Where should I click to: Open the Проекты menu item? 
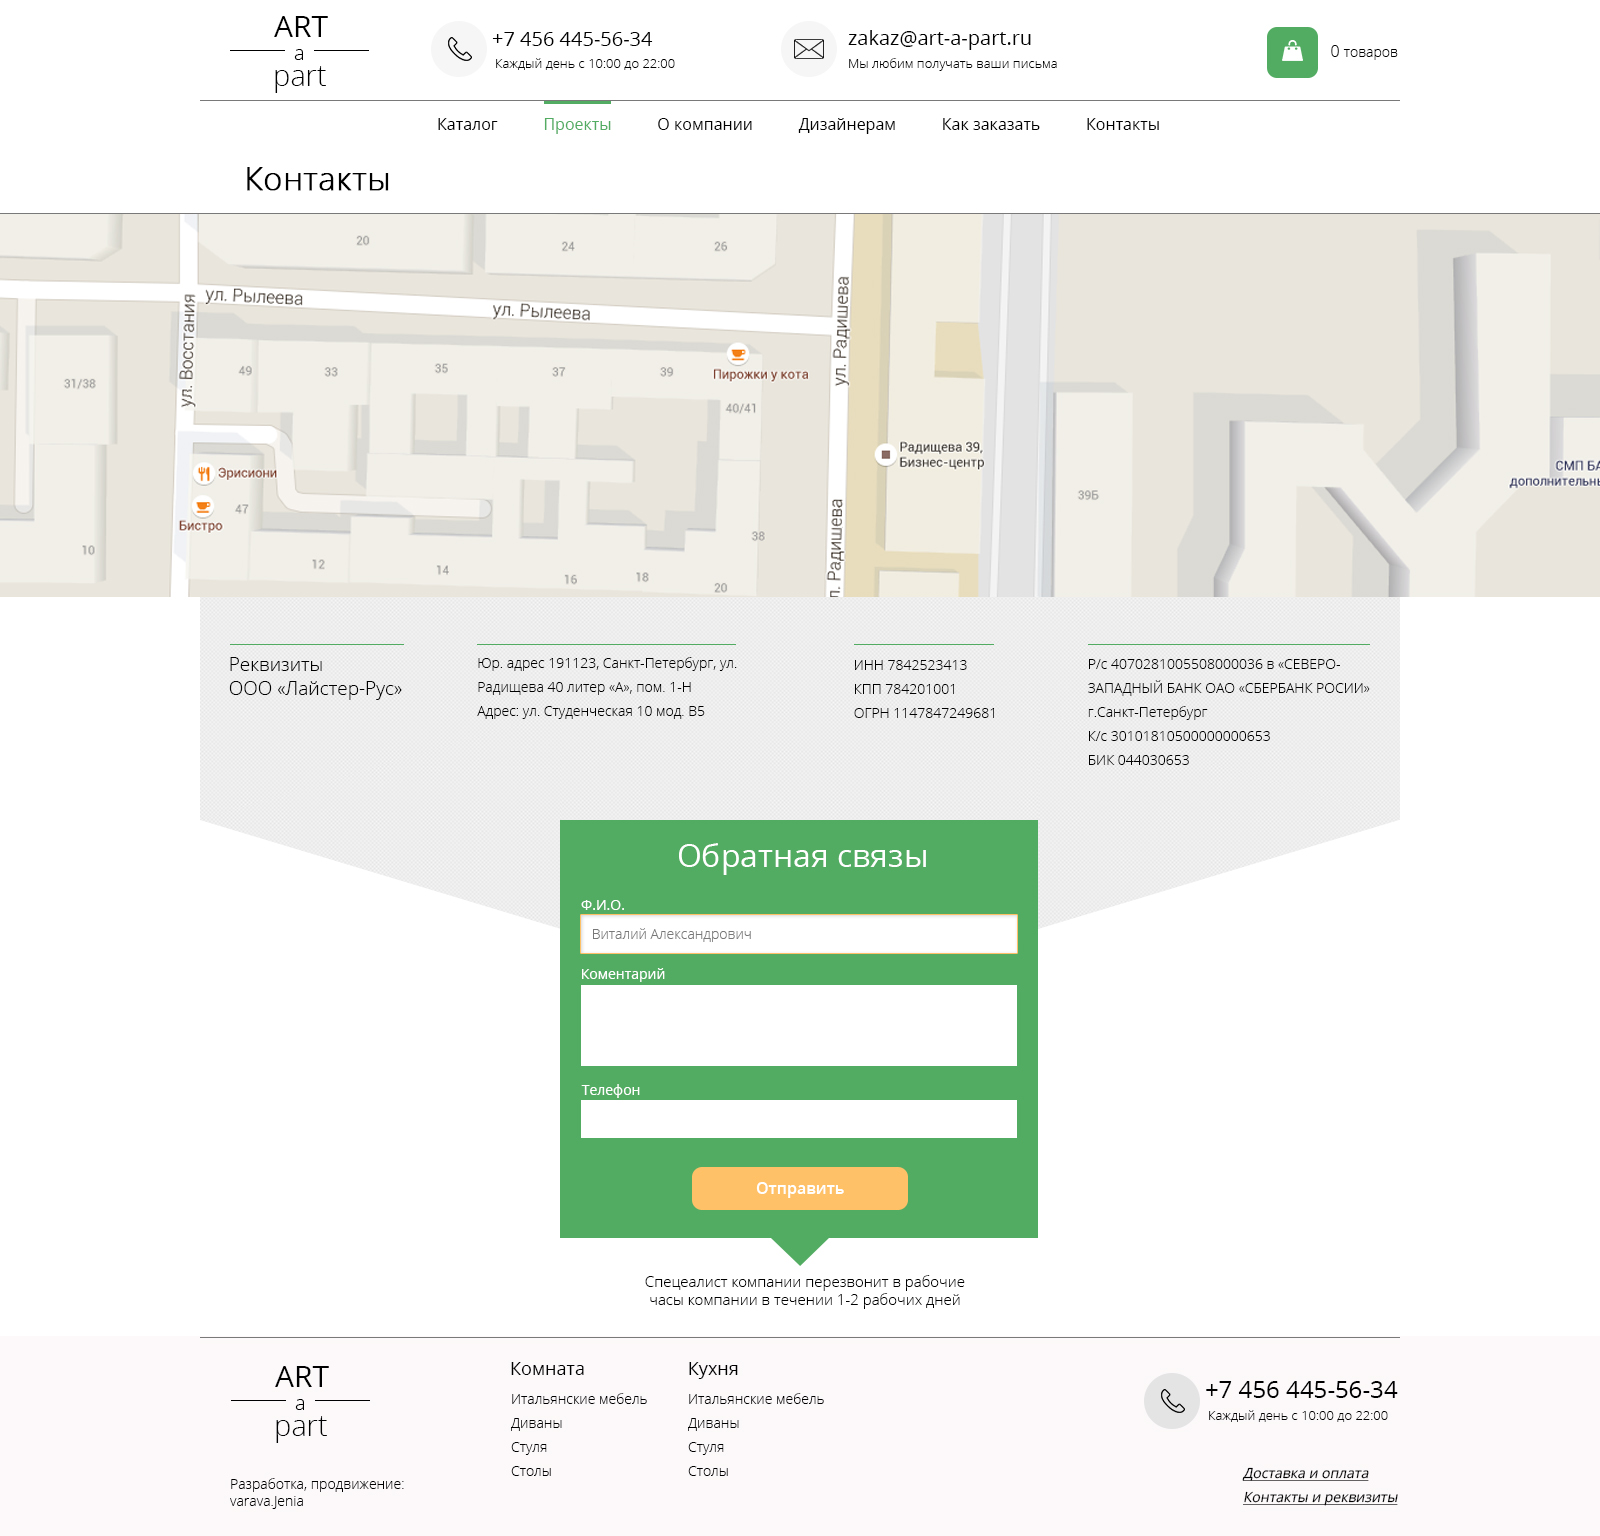tap(577, 124)
